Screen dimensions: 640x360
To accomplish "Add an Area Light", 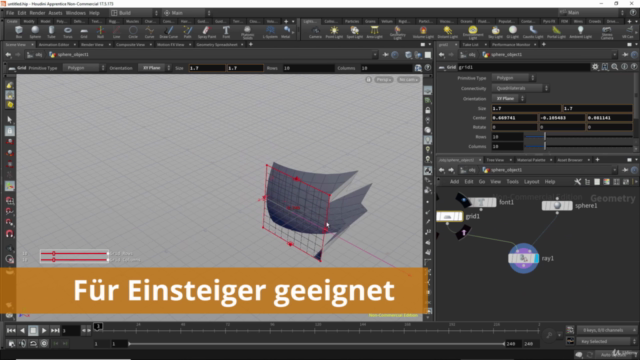I will (374, 31).
